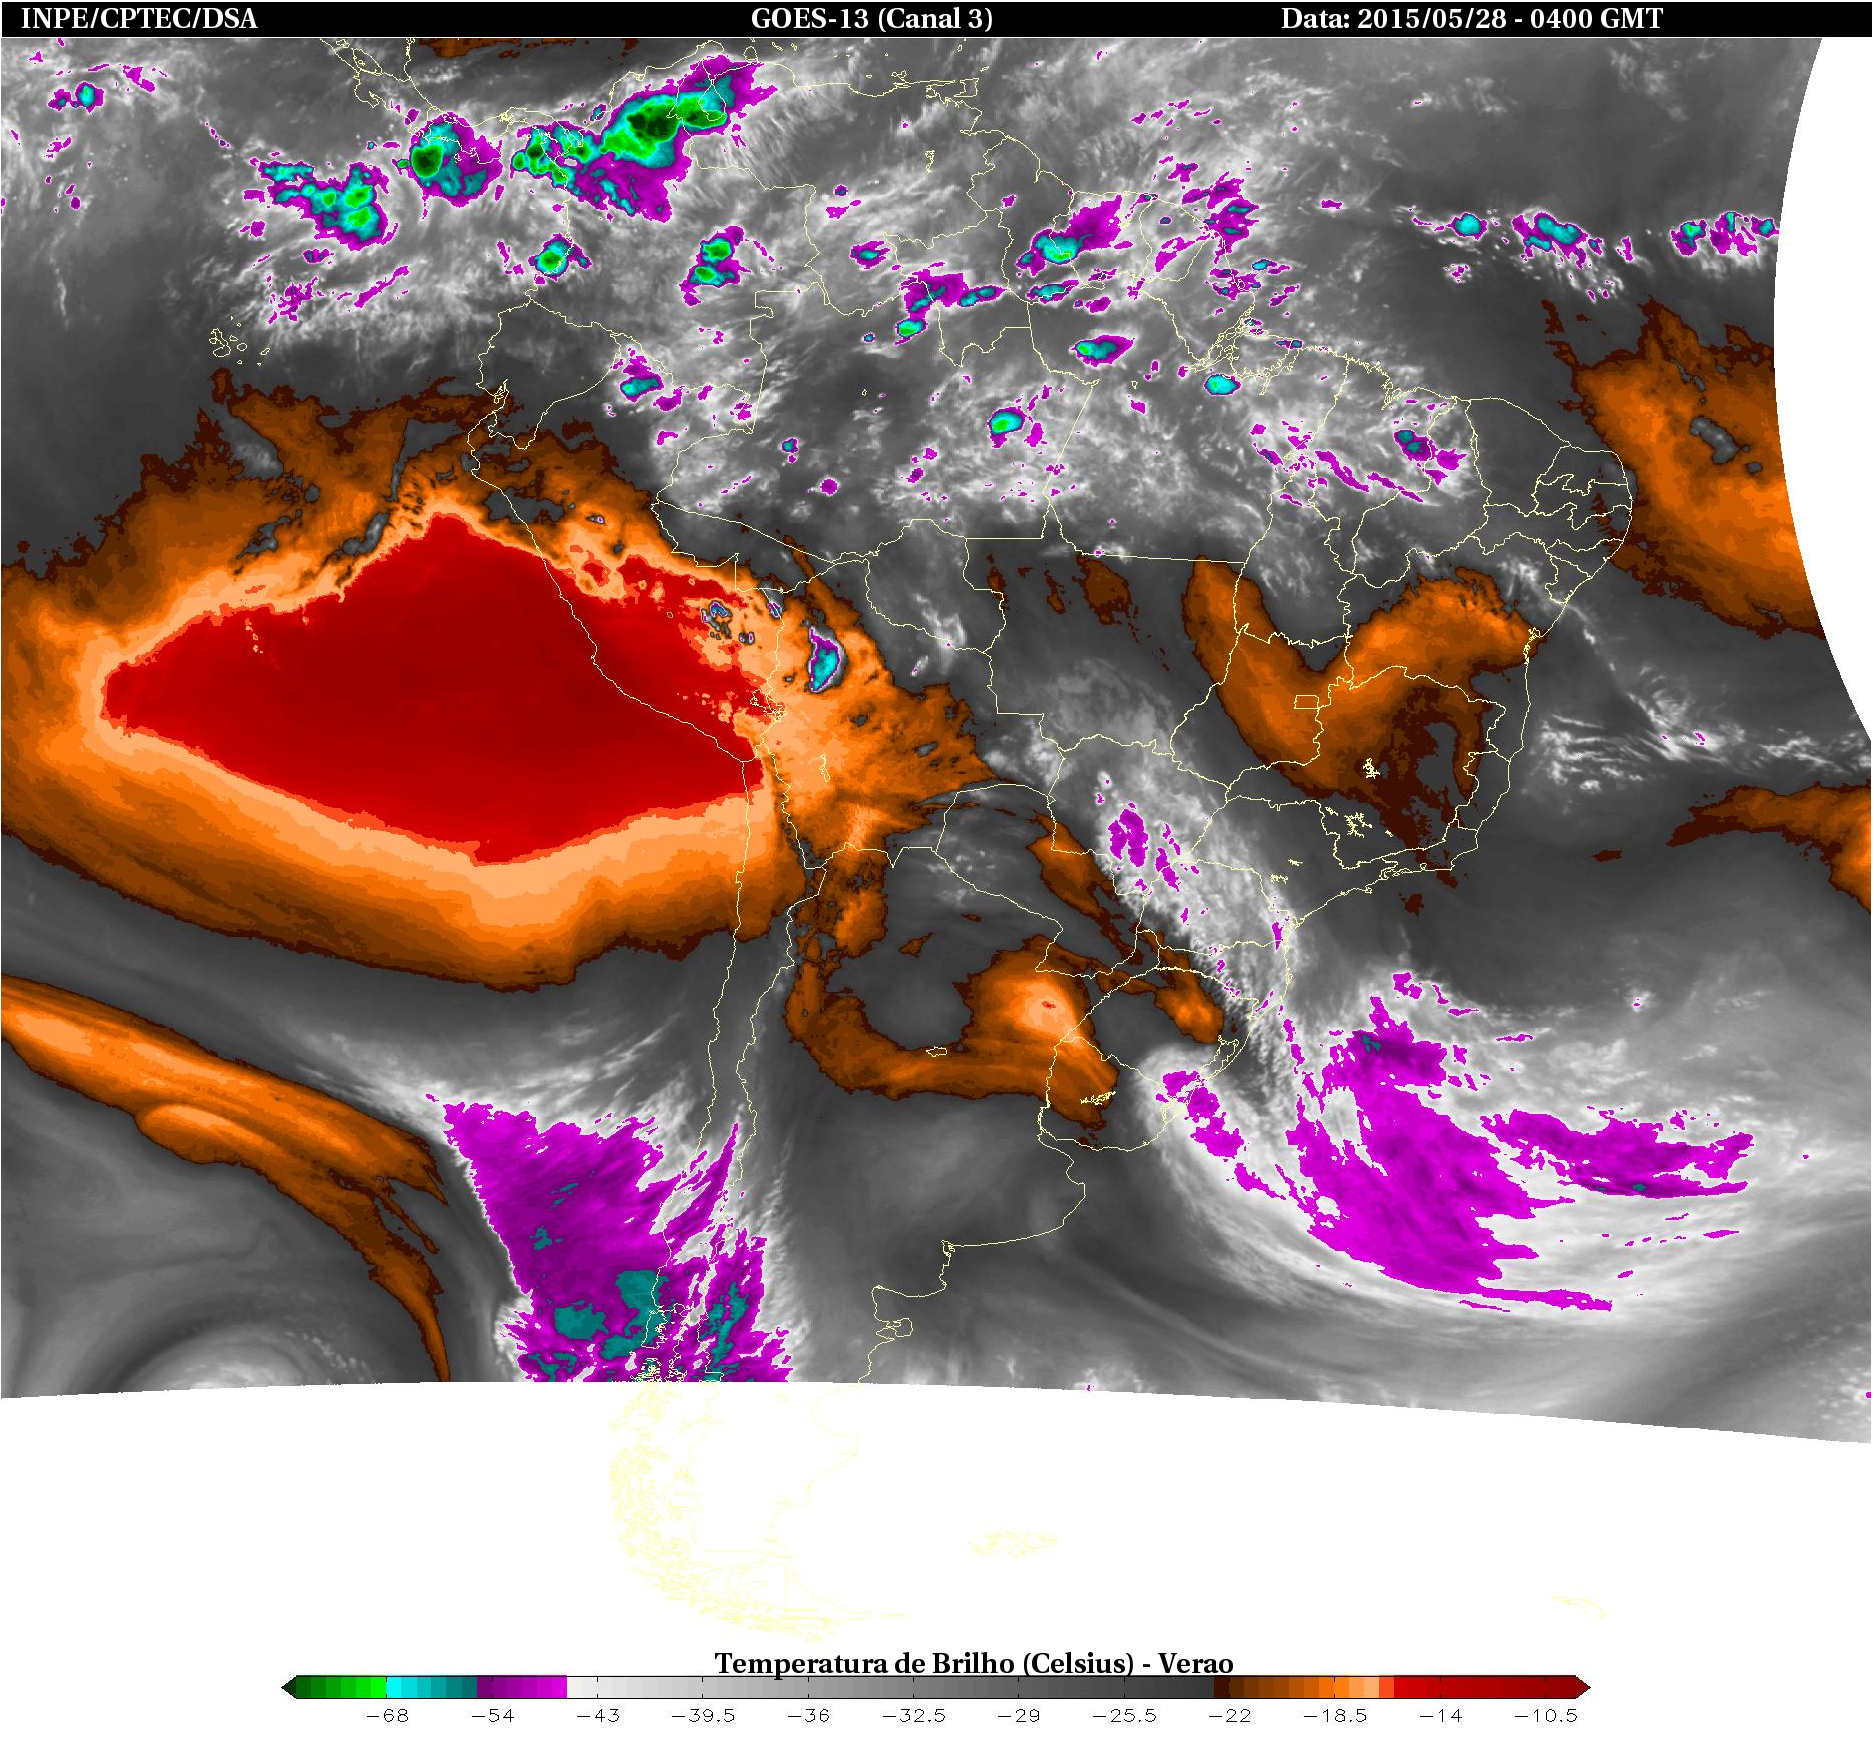Select the -22 color scale label
Viewport: 1874px width, 1753px height.
tap(1229, 1716)
